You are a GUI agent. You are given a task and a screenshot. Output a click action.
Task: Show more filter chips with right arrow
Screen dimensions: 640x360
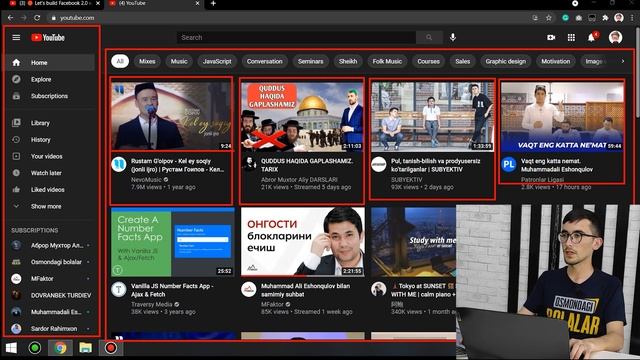tap(623, 61)
